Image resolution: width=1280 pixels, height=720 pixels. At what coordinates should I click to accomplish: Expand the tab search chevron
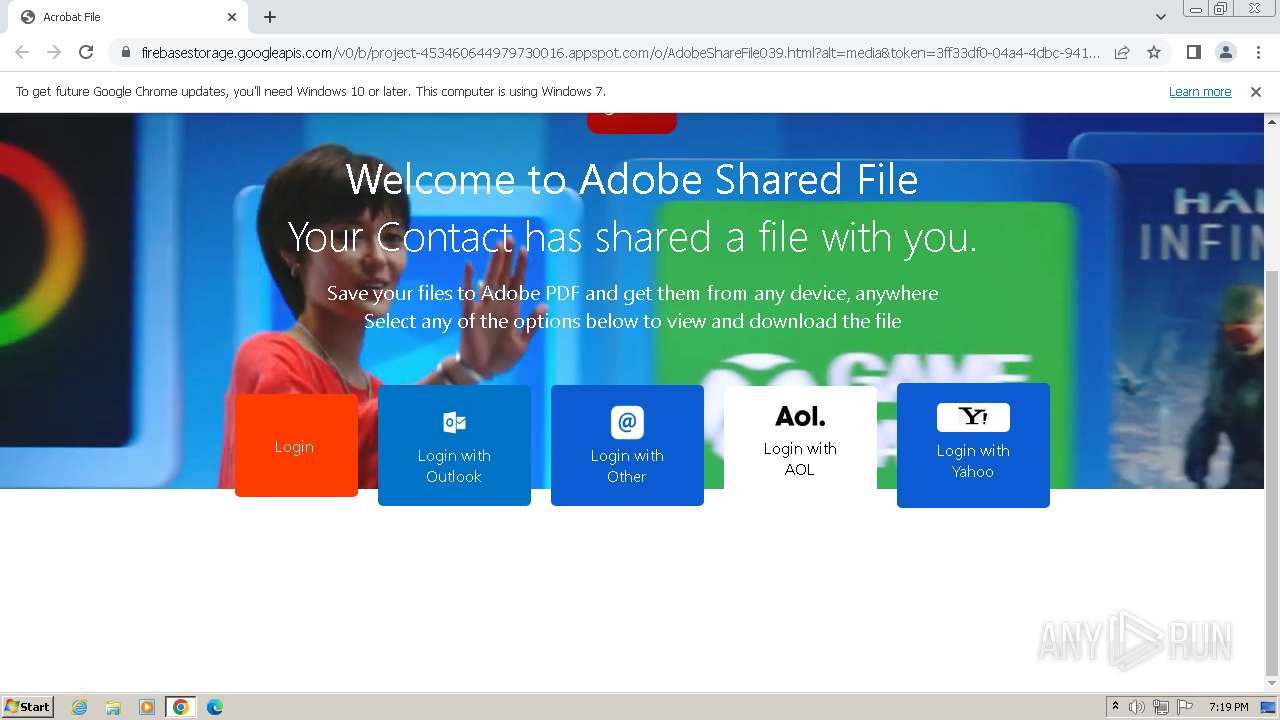click(x=1160, y=17)
